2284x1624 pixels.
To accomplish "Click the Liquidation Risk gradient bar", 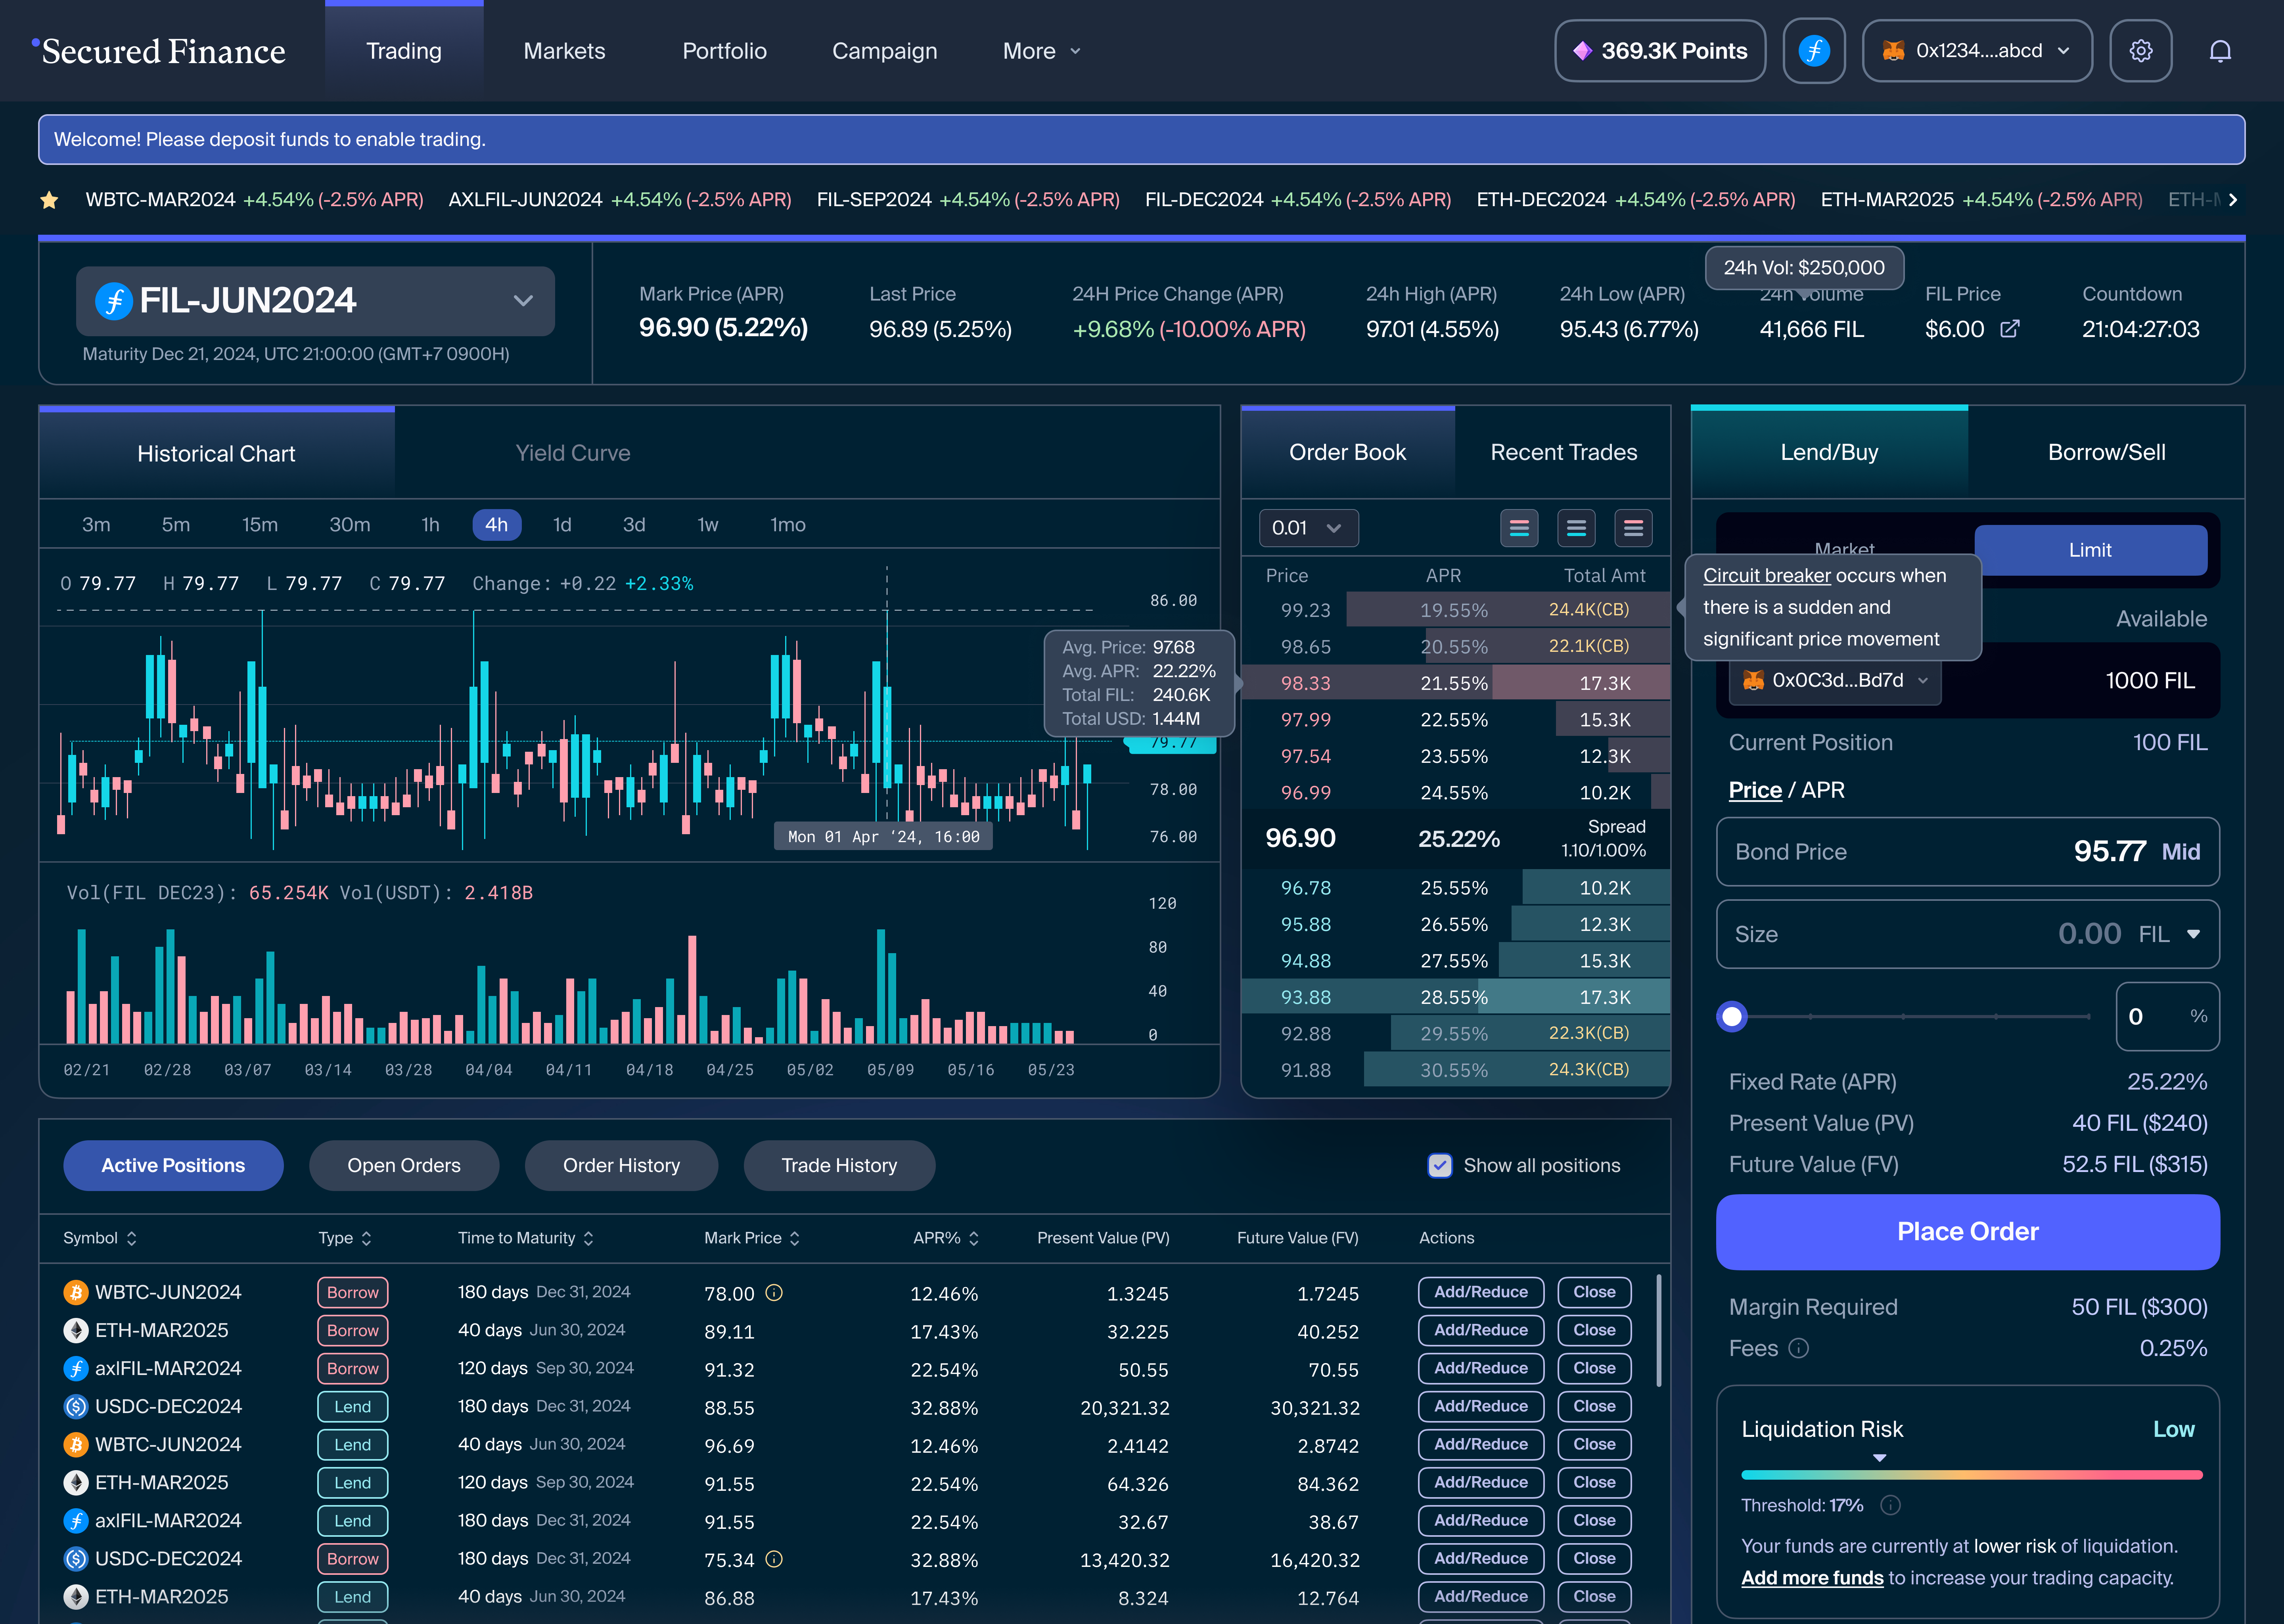I will 1971,1475.
